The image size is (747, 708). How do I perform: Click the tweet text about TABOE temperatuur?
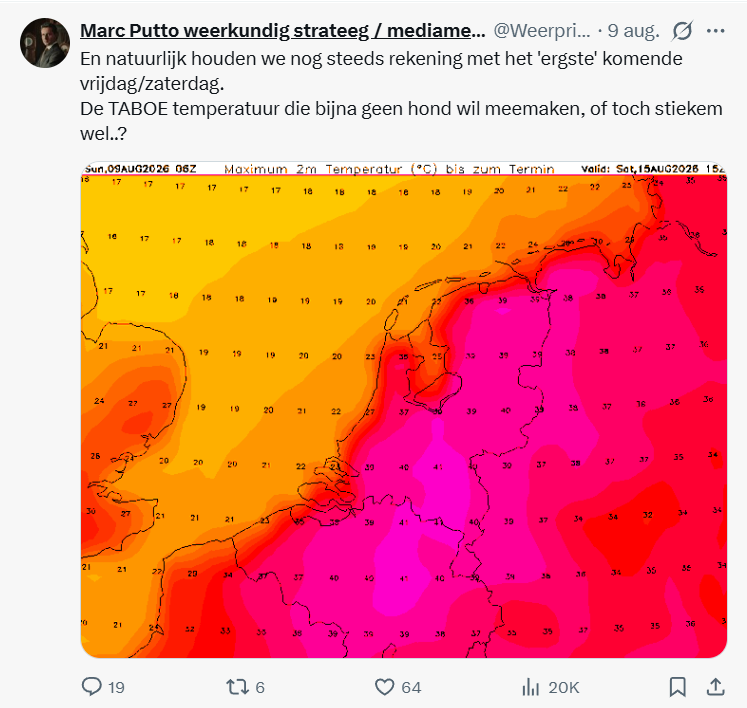click(401, 121)
